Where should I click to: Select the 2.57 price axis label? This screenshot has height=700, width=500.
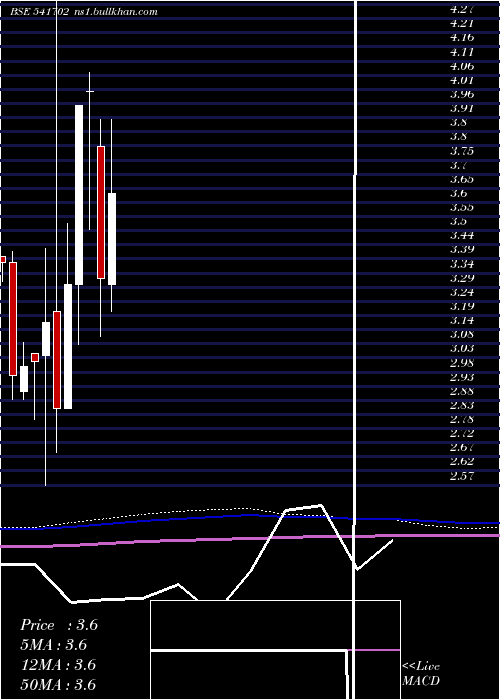pyautogui.click(x=462, y=476)
